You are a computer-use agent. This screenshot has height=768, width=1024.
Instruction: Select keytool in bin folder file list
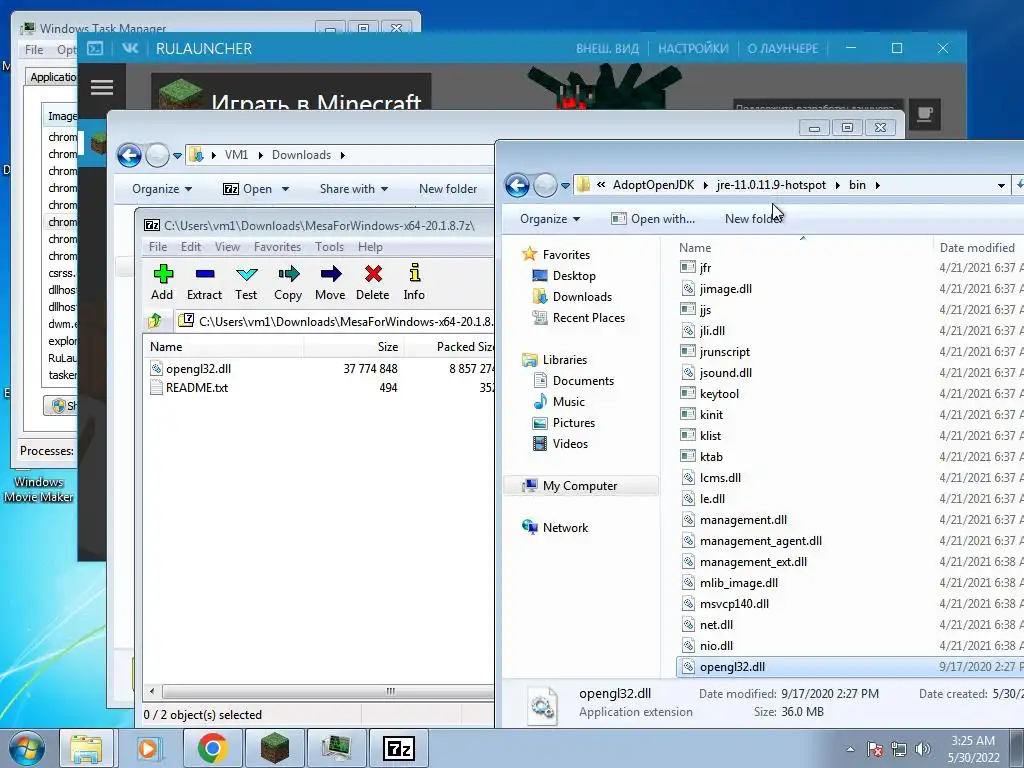pyautogui.click(x=719, y=394)
